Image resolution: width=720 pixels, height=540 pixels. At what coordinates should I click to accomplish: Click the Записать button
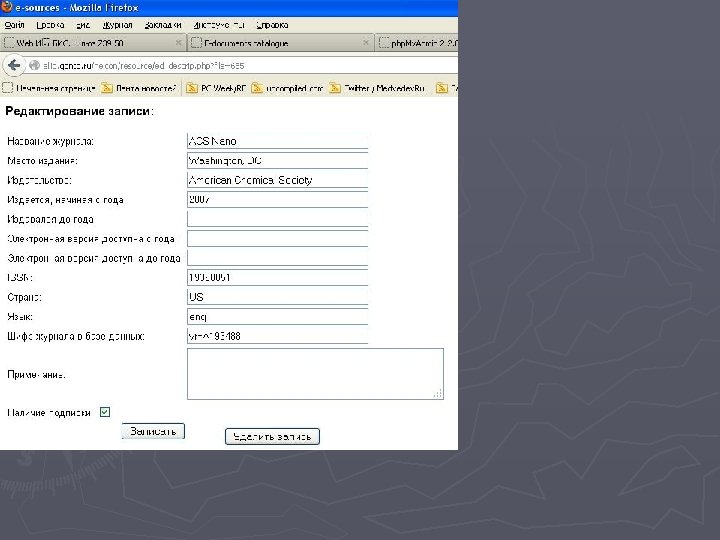[153, 431]
